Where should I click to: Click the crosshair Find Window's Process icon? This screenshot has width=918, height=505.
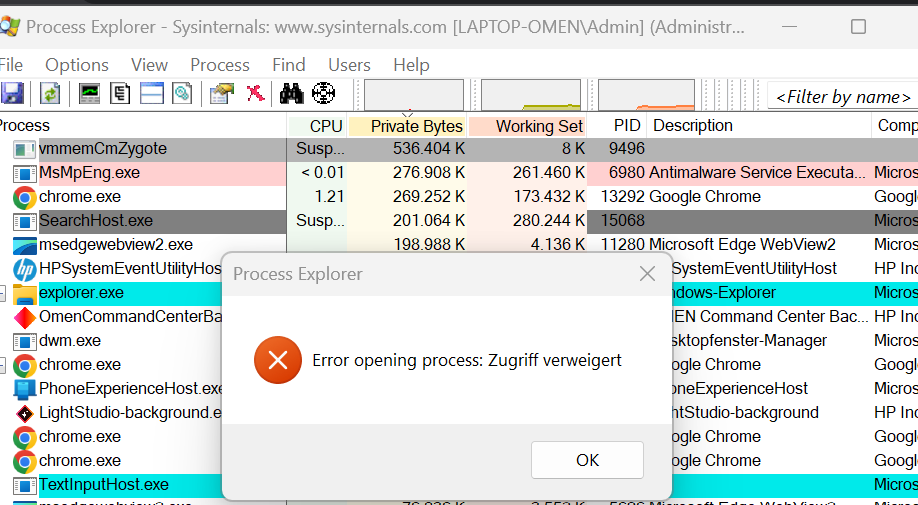tap(323, 94)
